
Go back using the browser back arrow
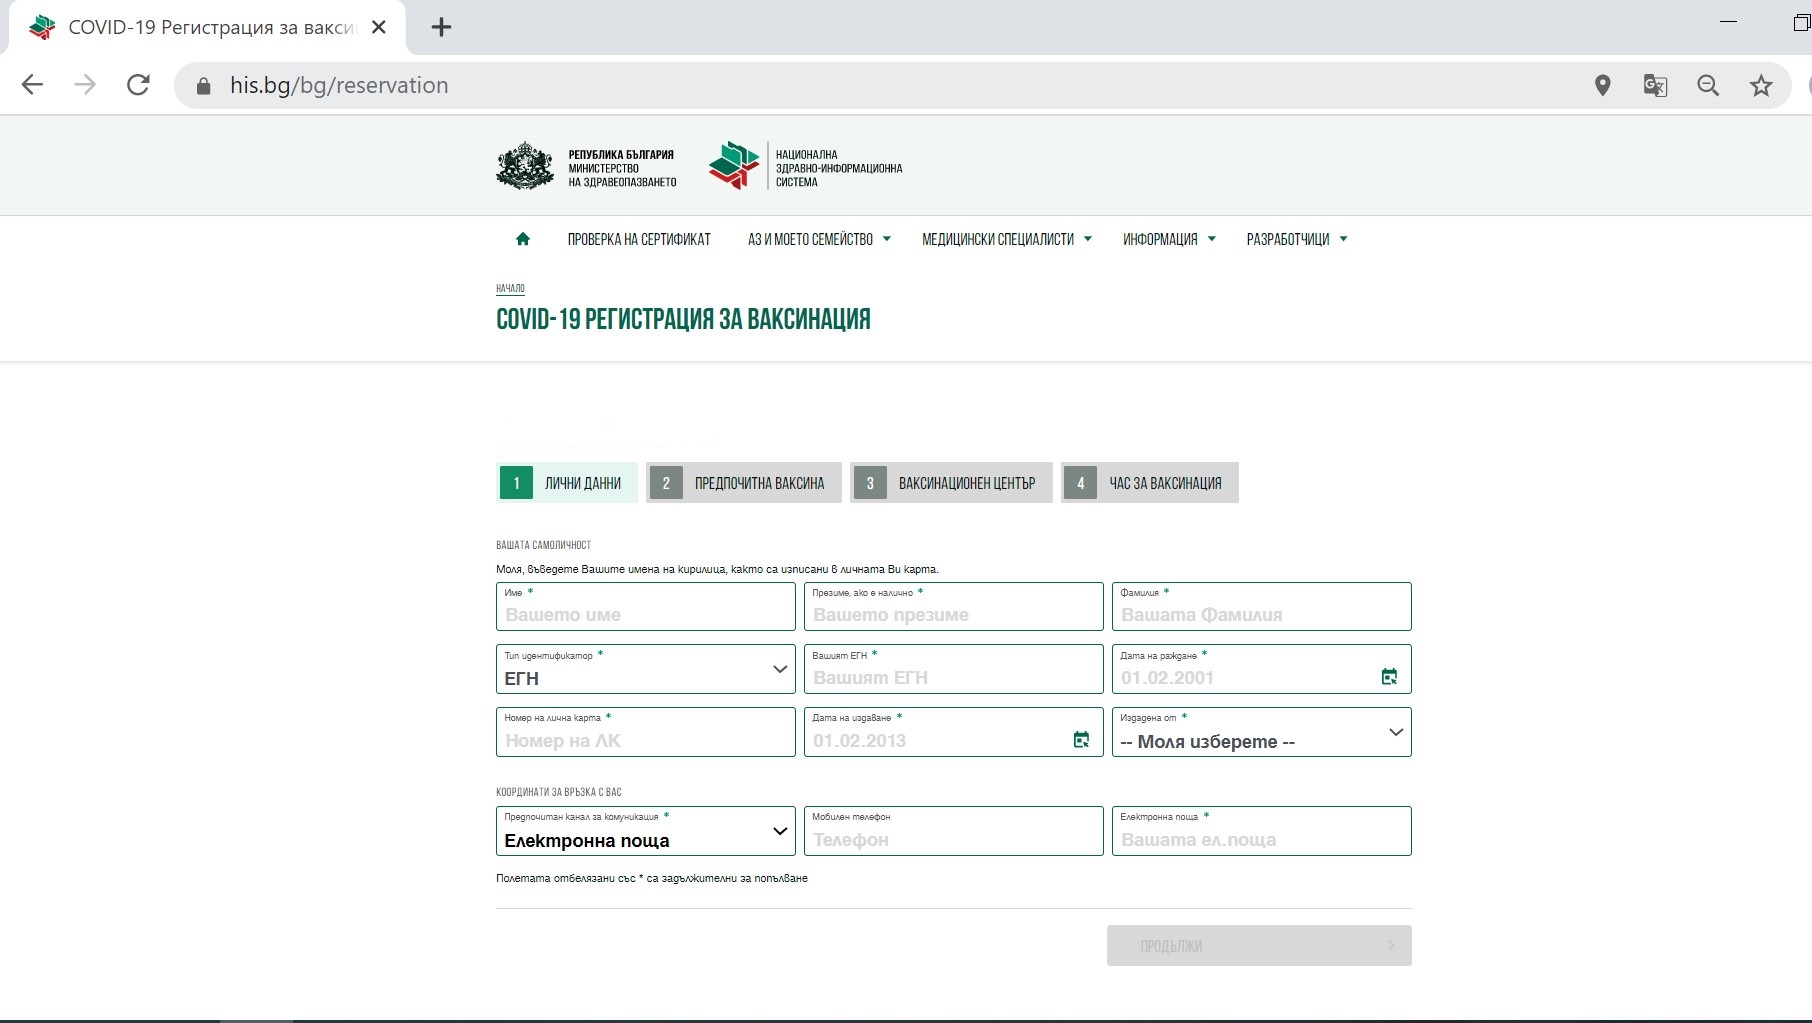click(32, 85)
